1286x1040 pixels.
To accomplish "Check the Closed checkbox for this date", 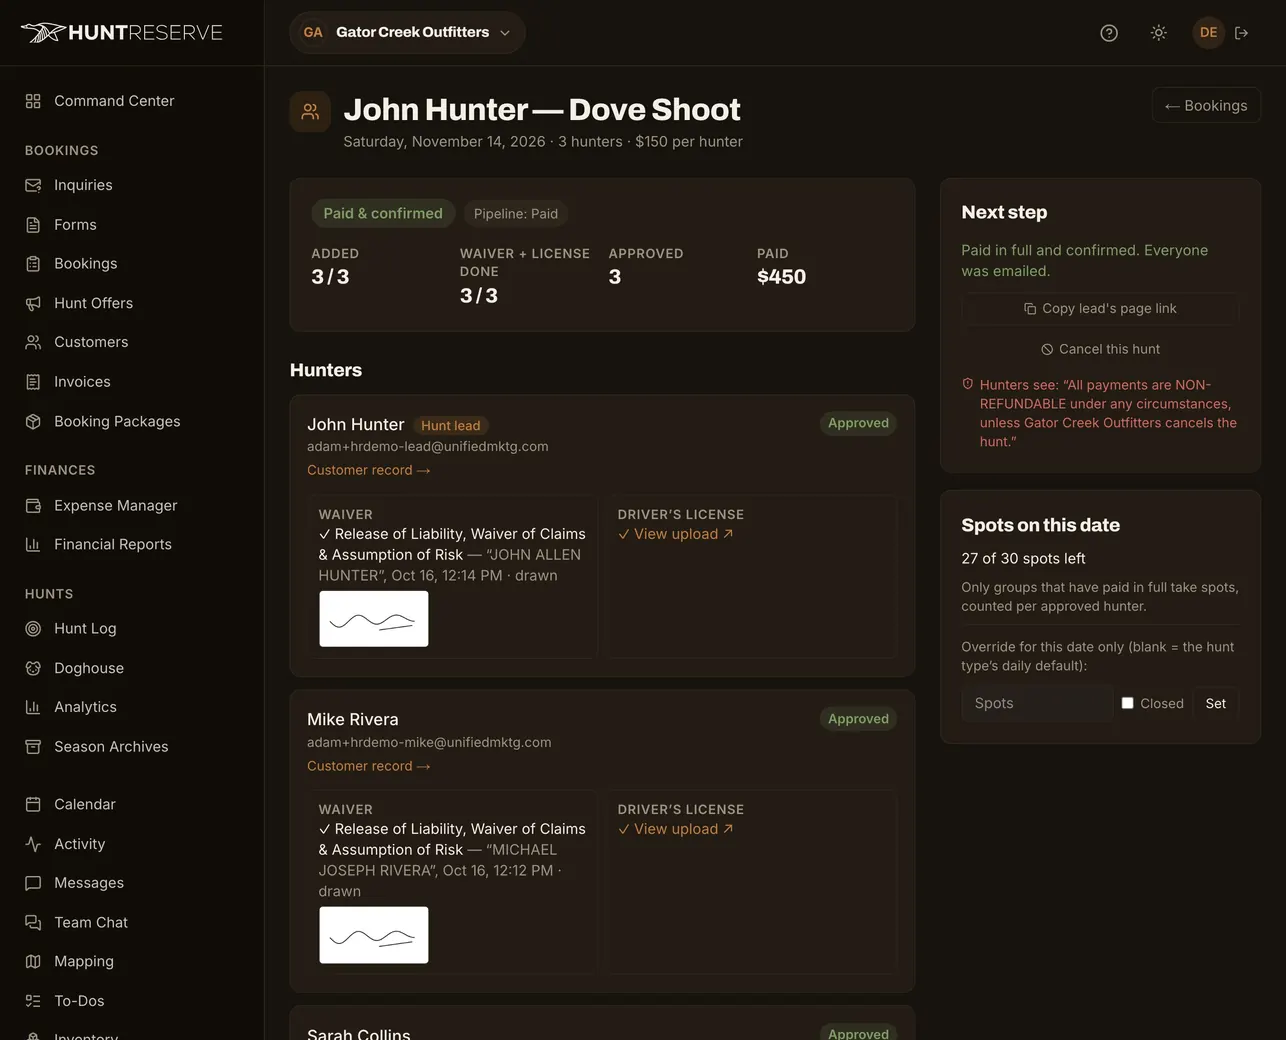I will click(1128, 703).
